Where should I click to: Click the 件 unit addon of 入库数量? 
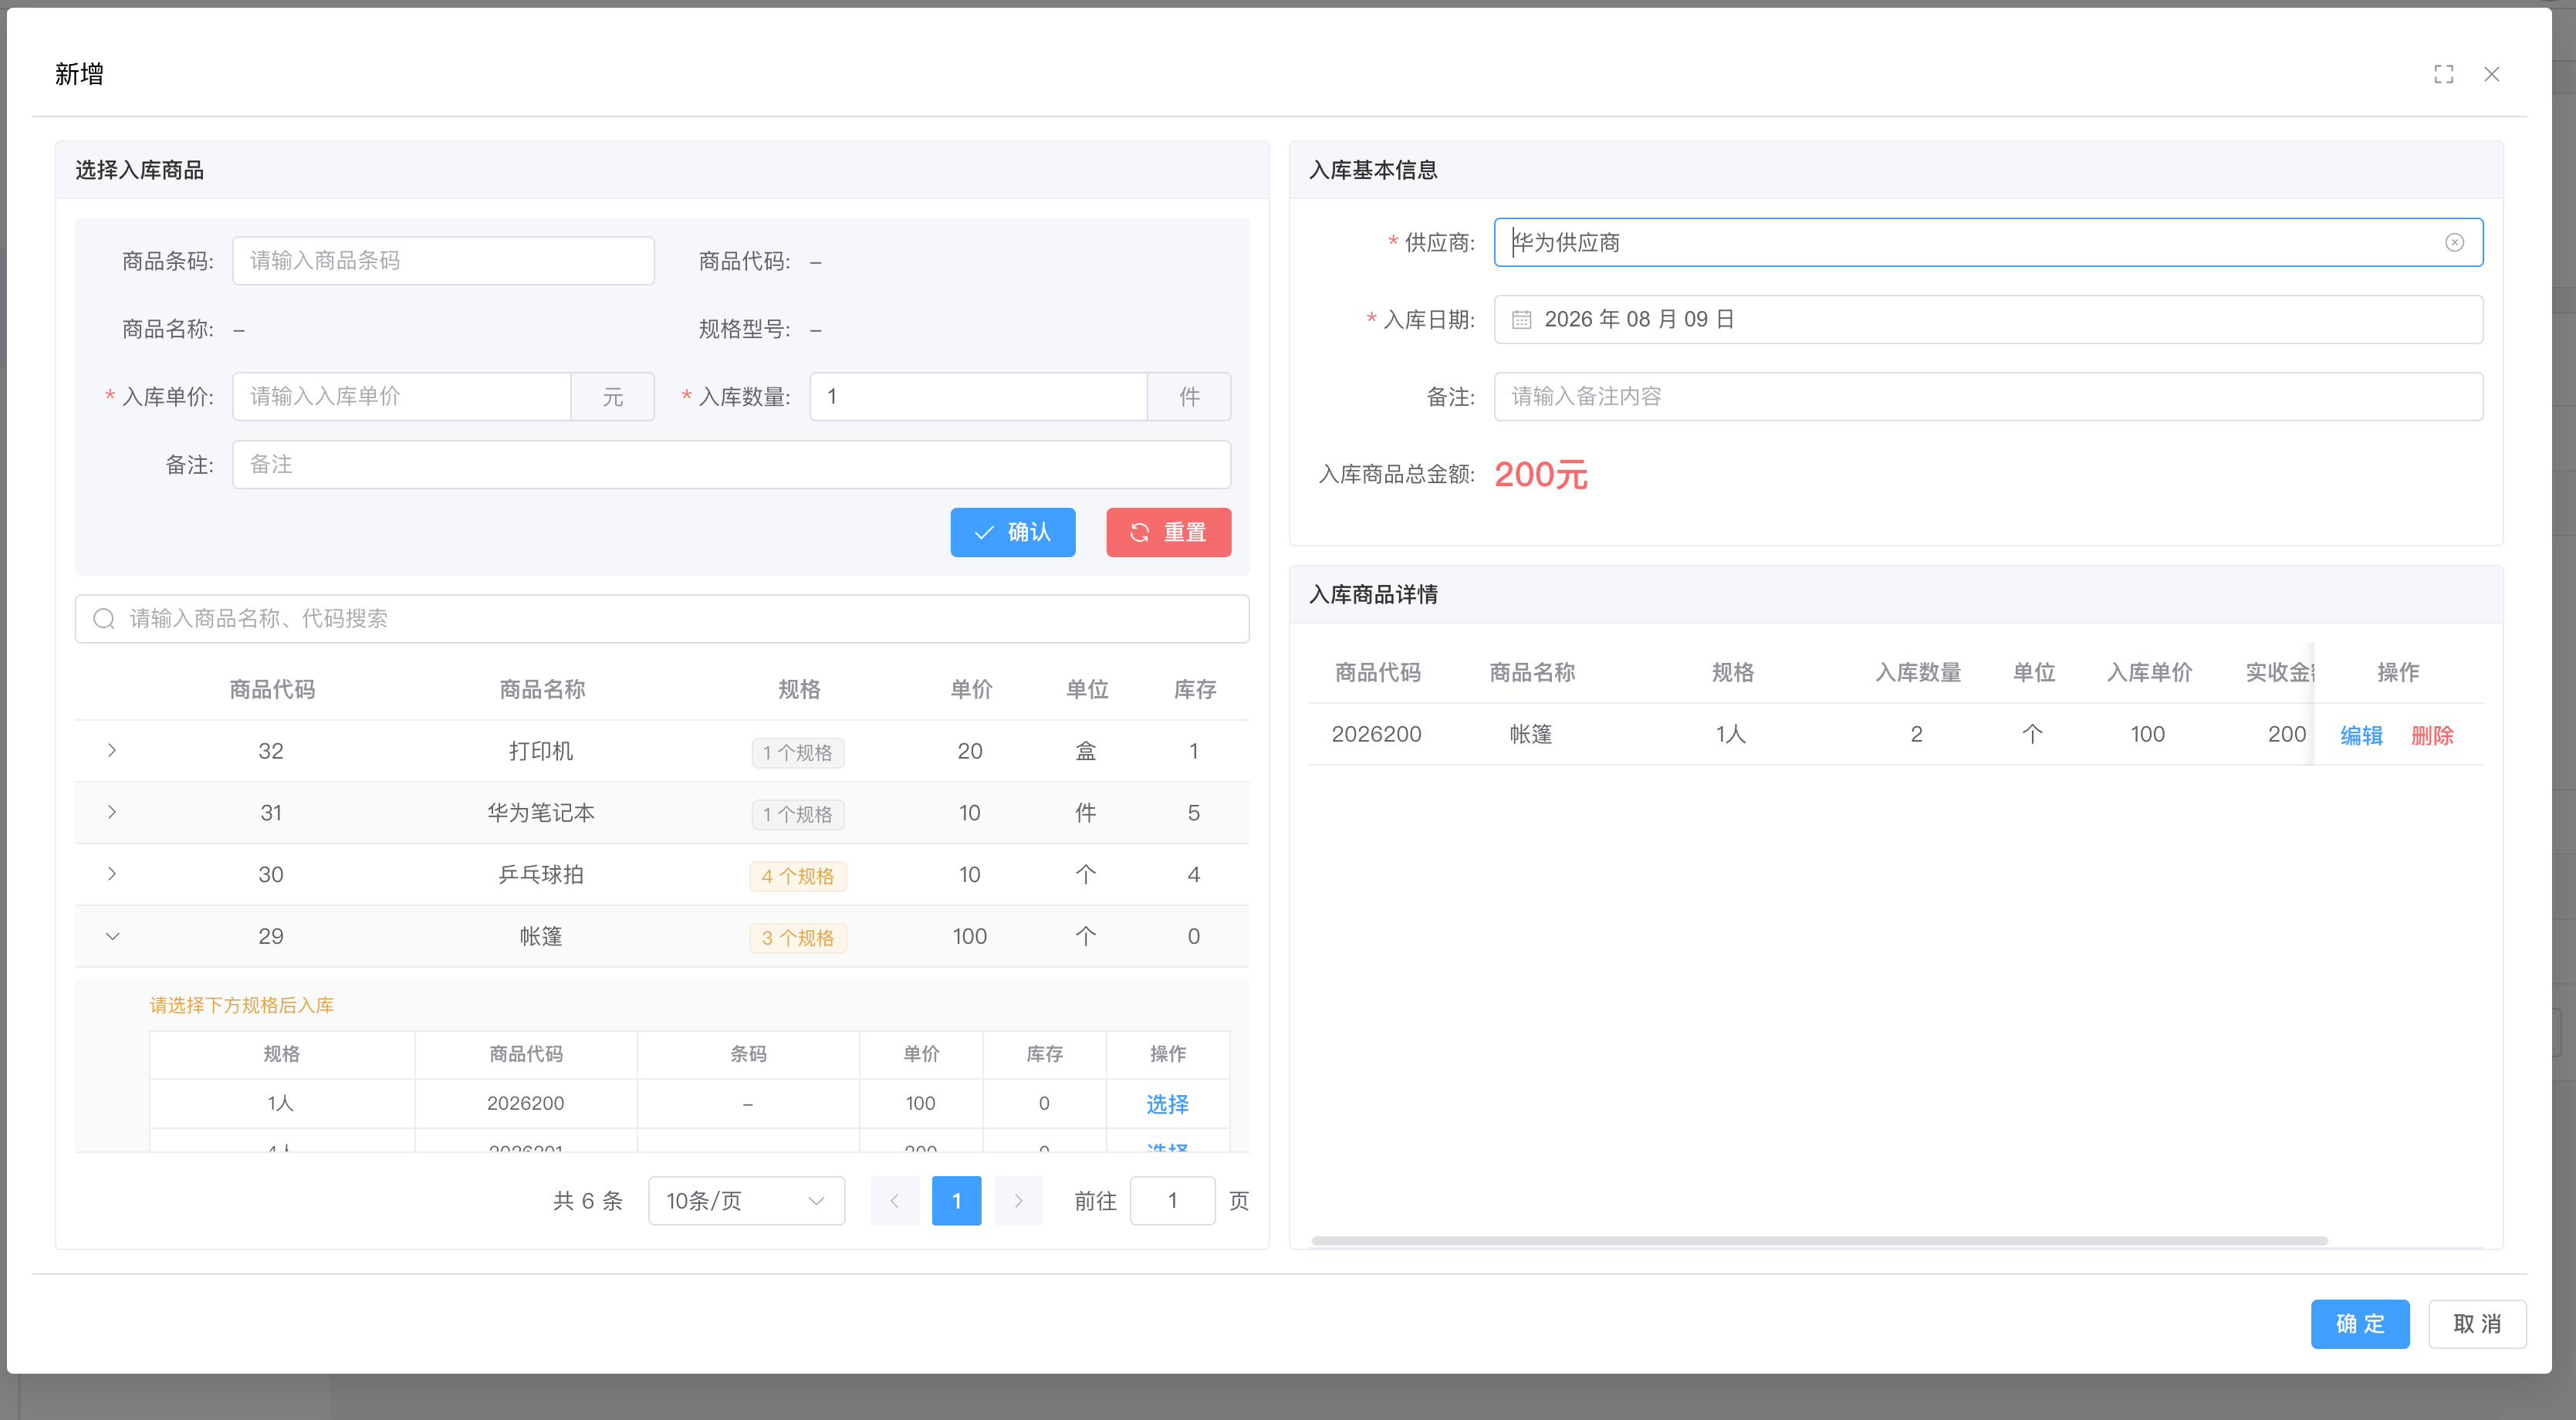[1189, 397]
